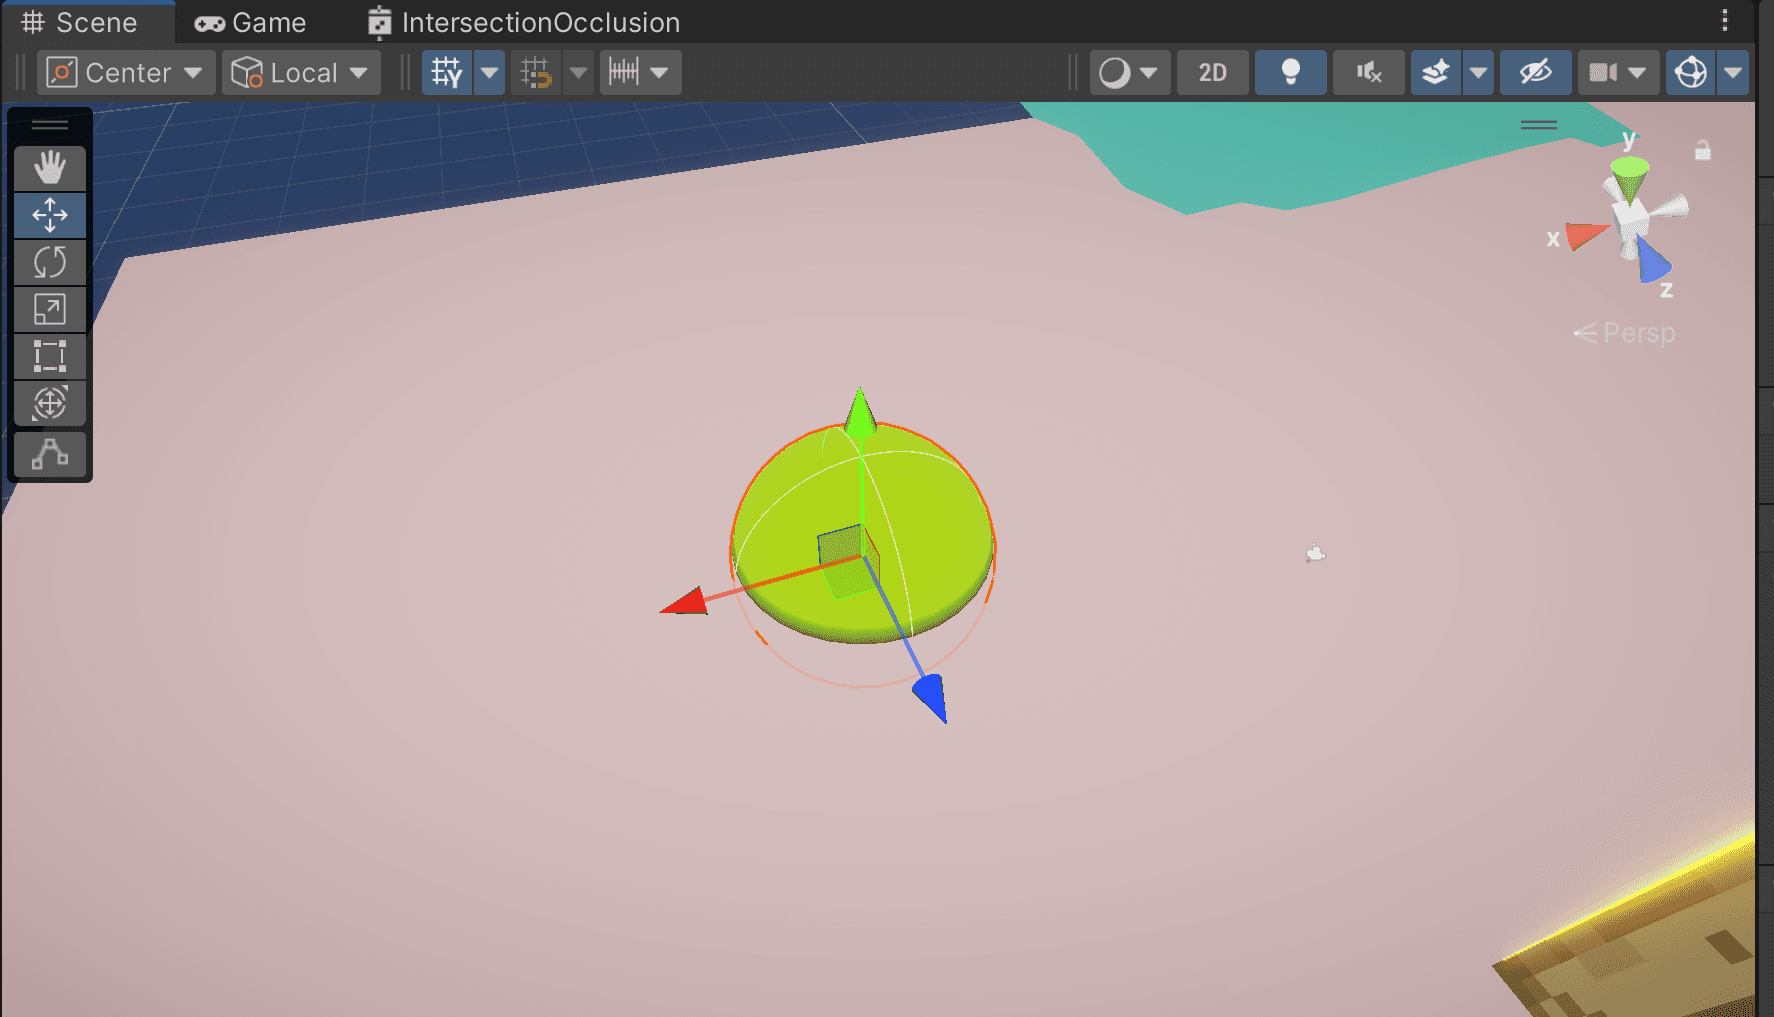Open the custom editor tools button
The height and width of the screenshot is (1017, 1774).
pyautogui.click(x=50, y=455)
